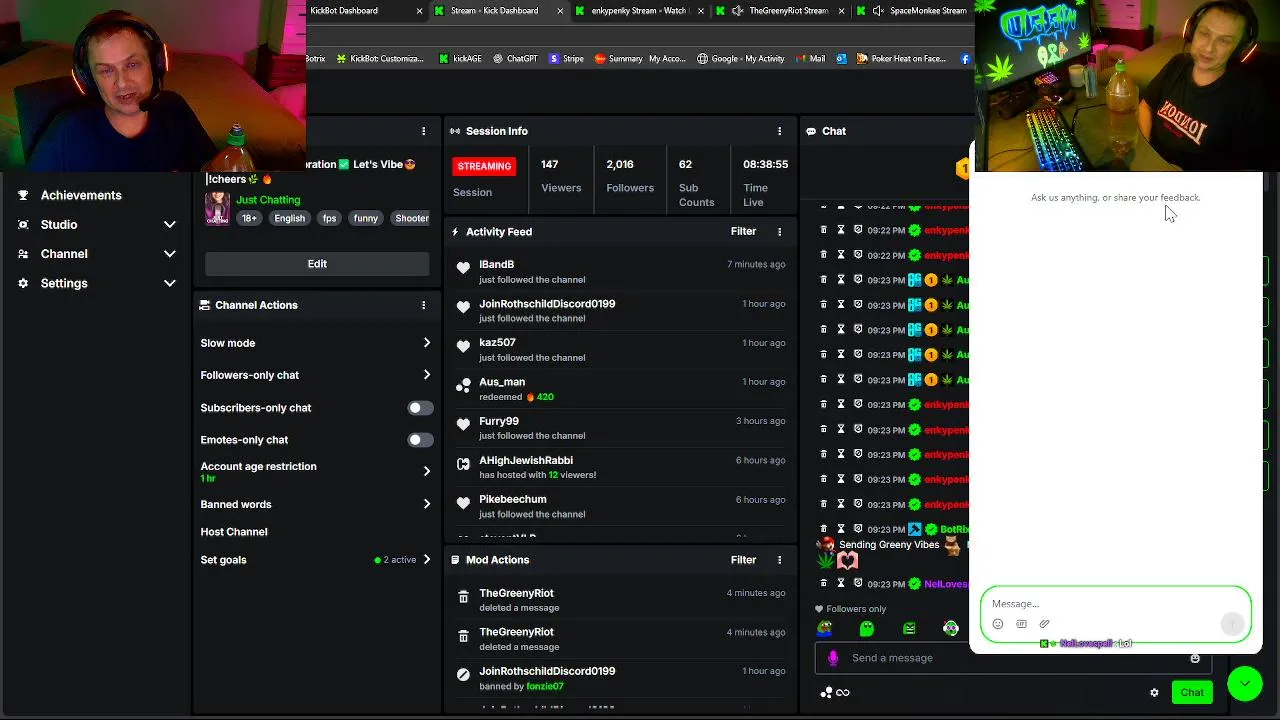Viewport: 1280px width, 720px height.
Task: Open the three-dot menu above the stream title
Action: point(423,131)
